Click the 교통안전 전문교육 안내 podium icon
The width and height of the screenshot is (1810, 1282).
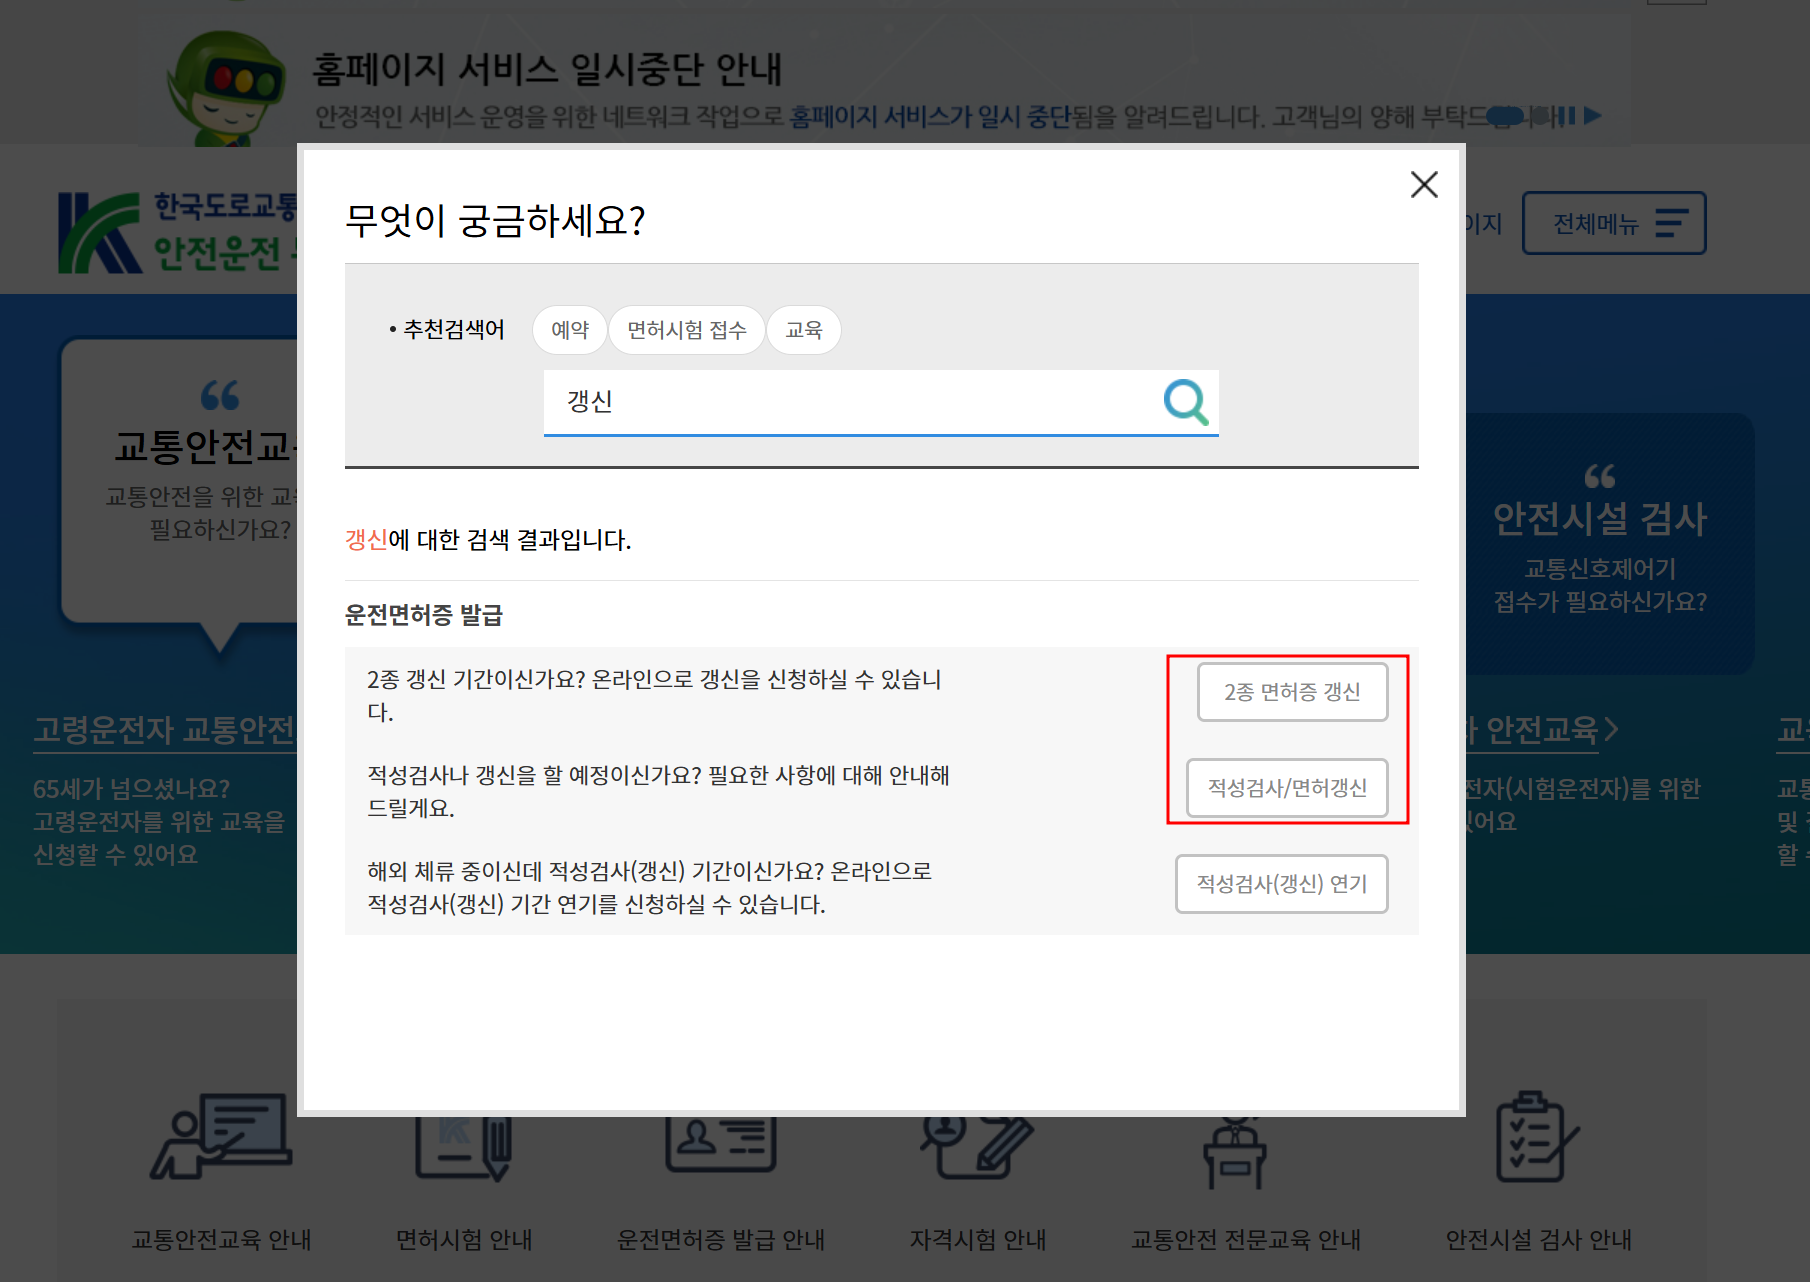1234,1150
